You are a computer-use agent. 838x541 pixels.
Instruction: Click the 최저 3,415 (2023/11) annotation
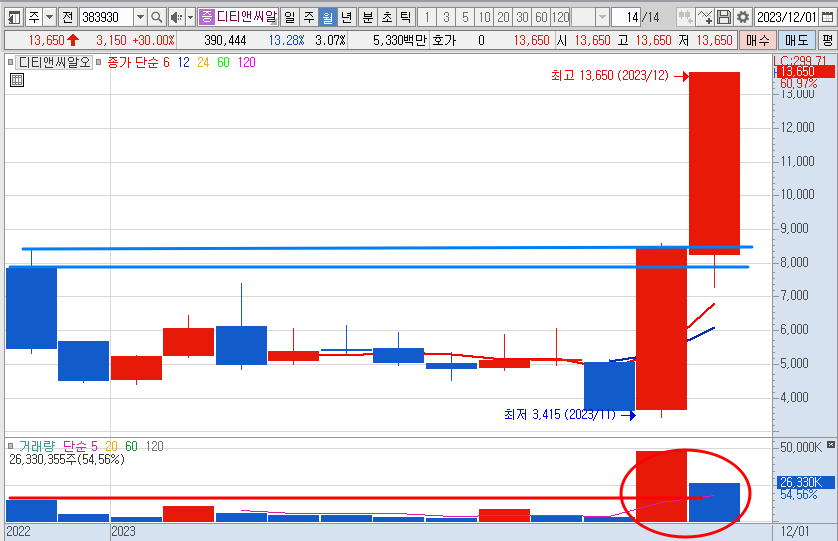560,414
